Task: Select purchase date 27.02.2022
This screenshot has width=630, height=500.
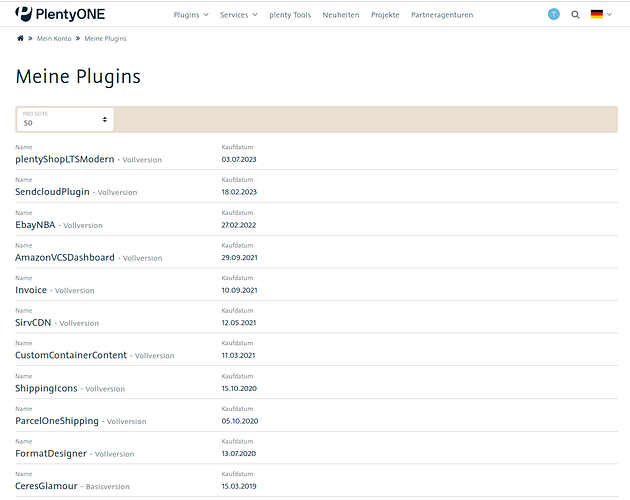Action: pyautogui.click(x=239, y=225)
